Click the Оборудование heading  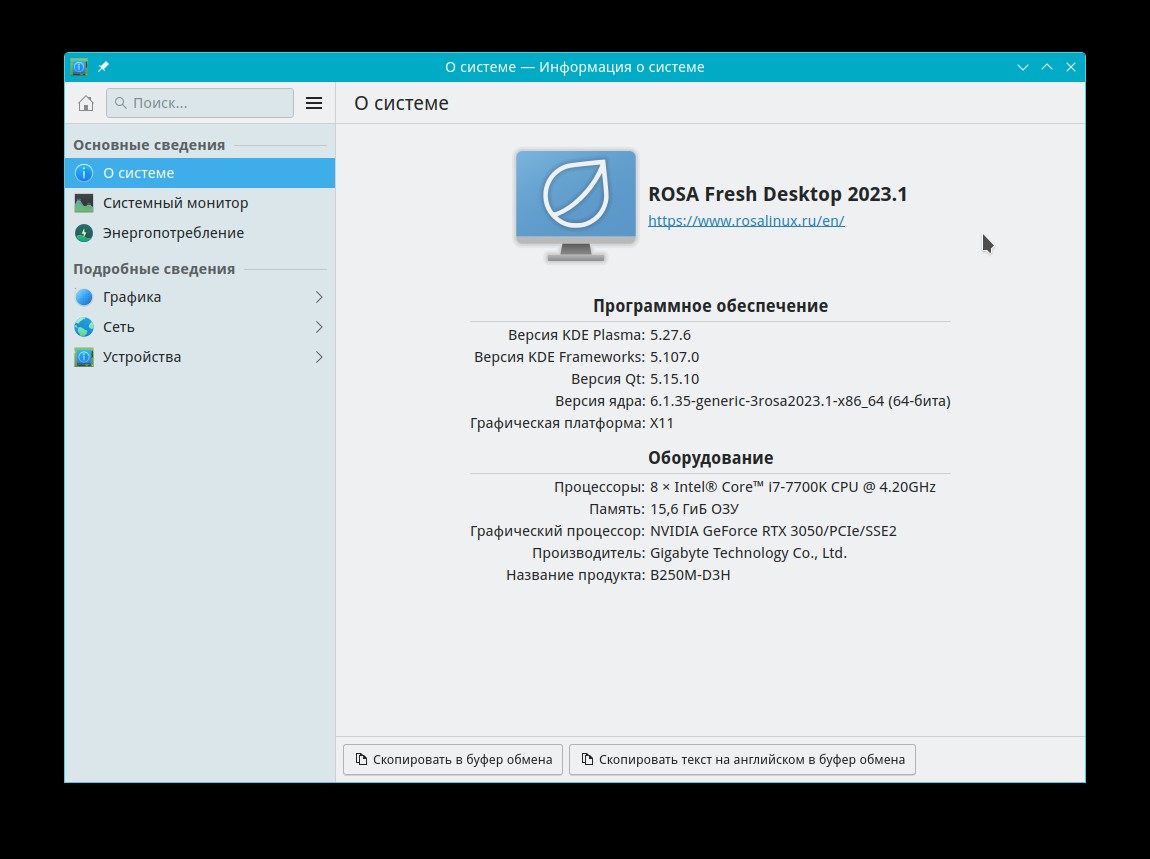710,458
